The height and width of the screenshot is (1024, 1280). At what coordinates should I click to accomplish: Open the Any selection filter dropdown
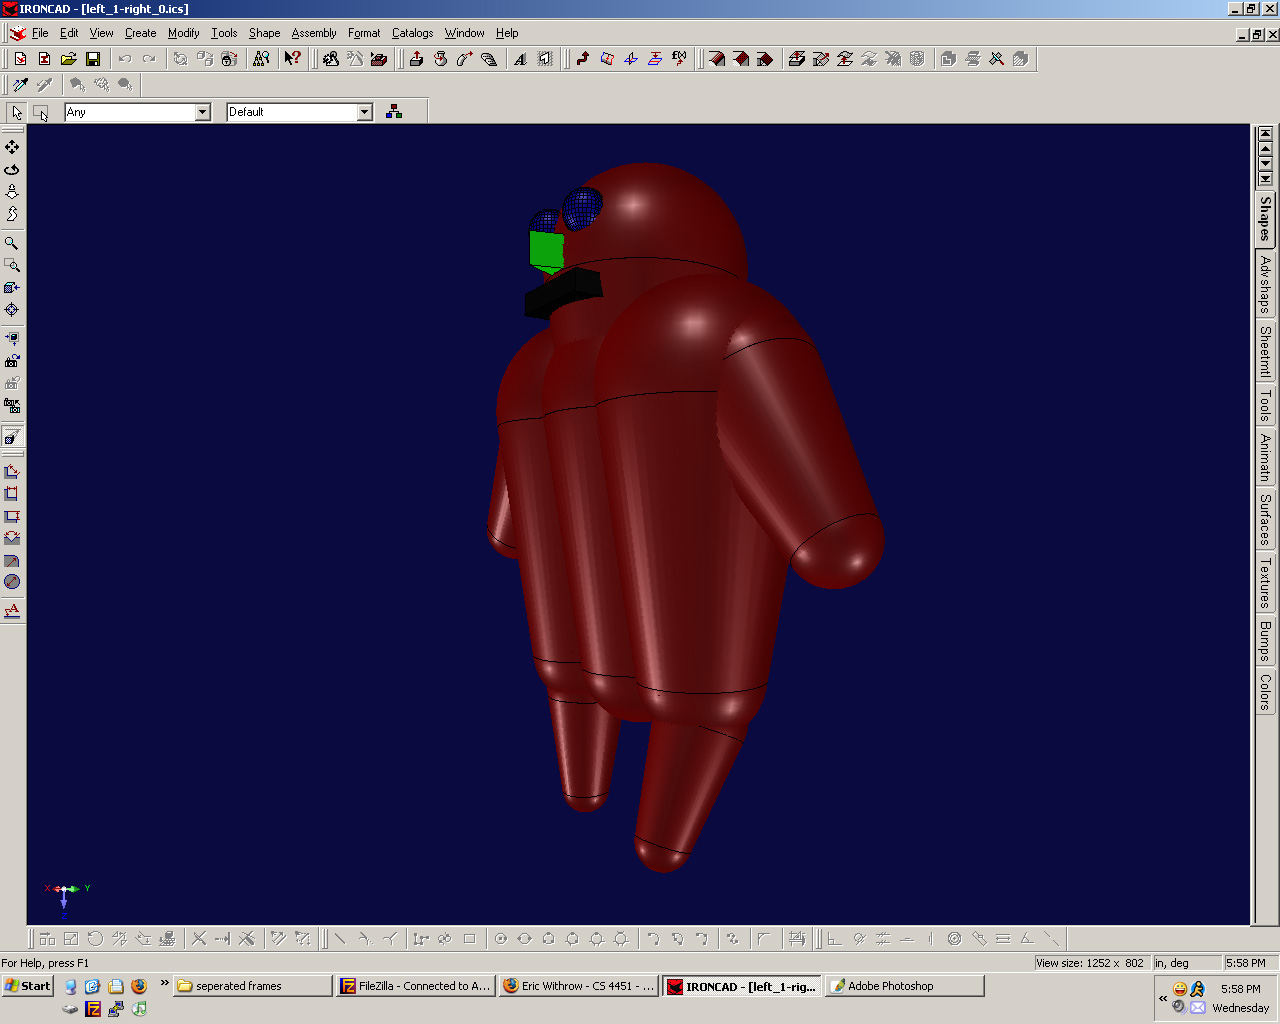tap(203, 112)
